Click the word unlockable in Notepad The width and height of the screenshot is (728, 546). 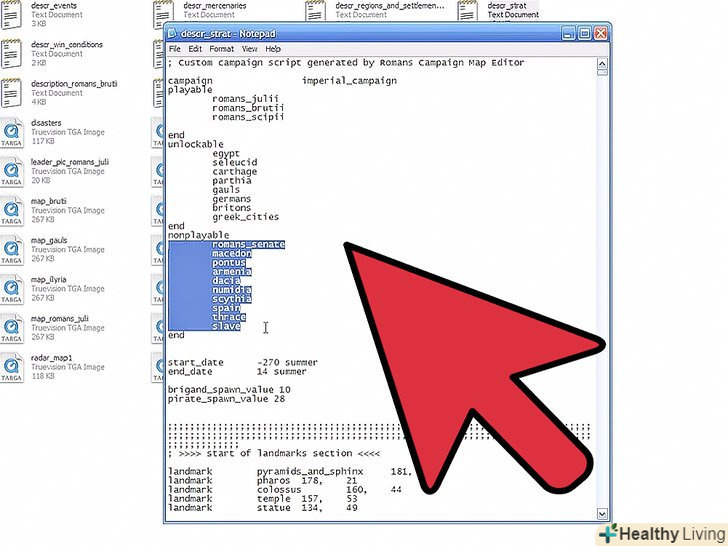coord(195,144)
